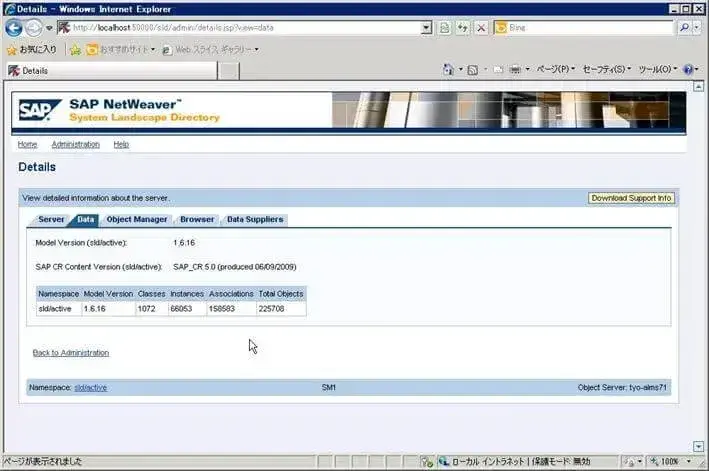Click the blue help question icon
709x471 pixels.
[688, 70]
